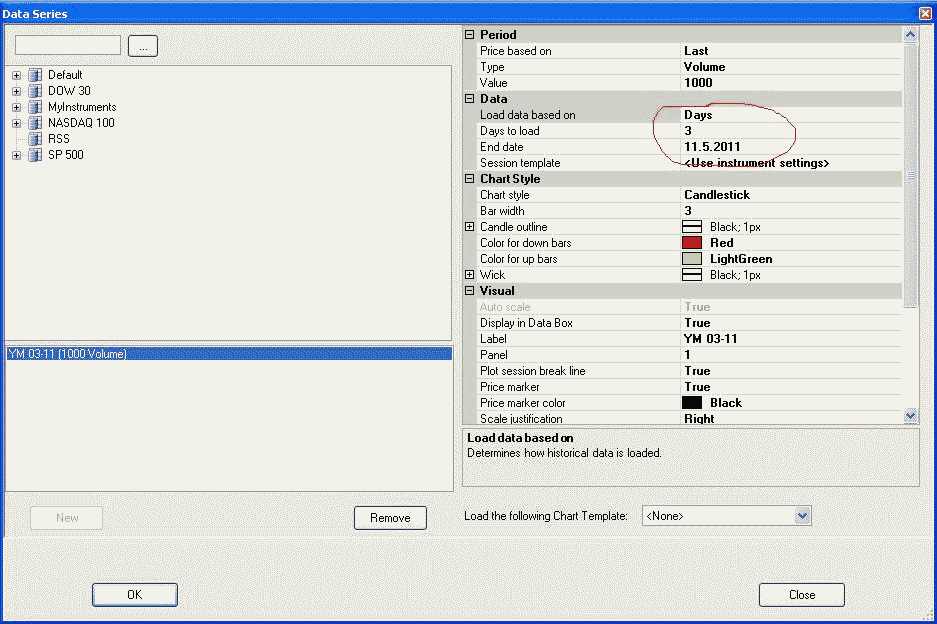This screenshot has height=624, width=937.
Task: Select the Black price marker color swatch
Action: tap(692, 403)
